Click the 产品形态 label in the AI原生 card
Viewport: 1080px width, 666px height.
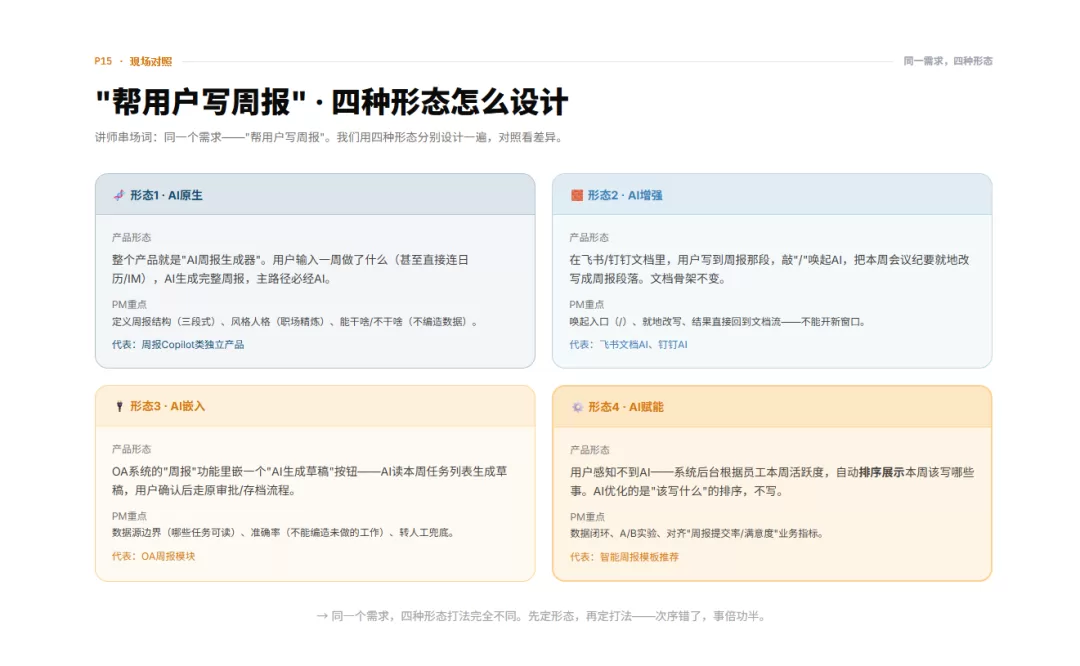click(x=131, y=238)
